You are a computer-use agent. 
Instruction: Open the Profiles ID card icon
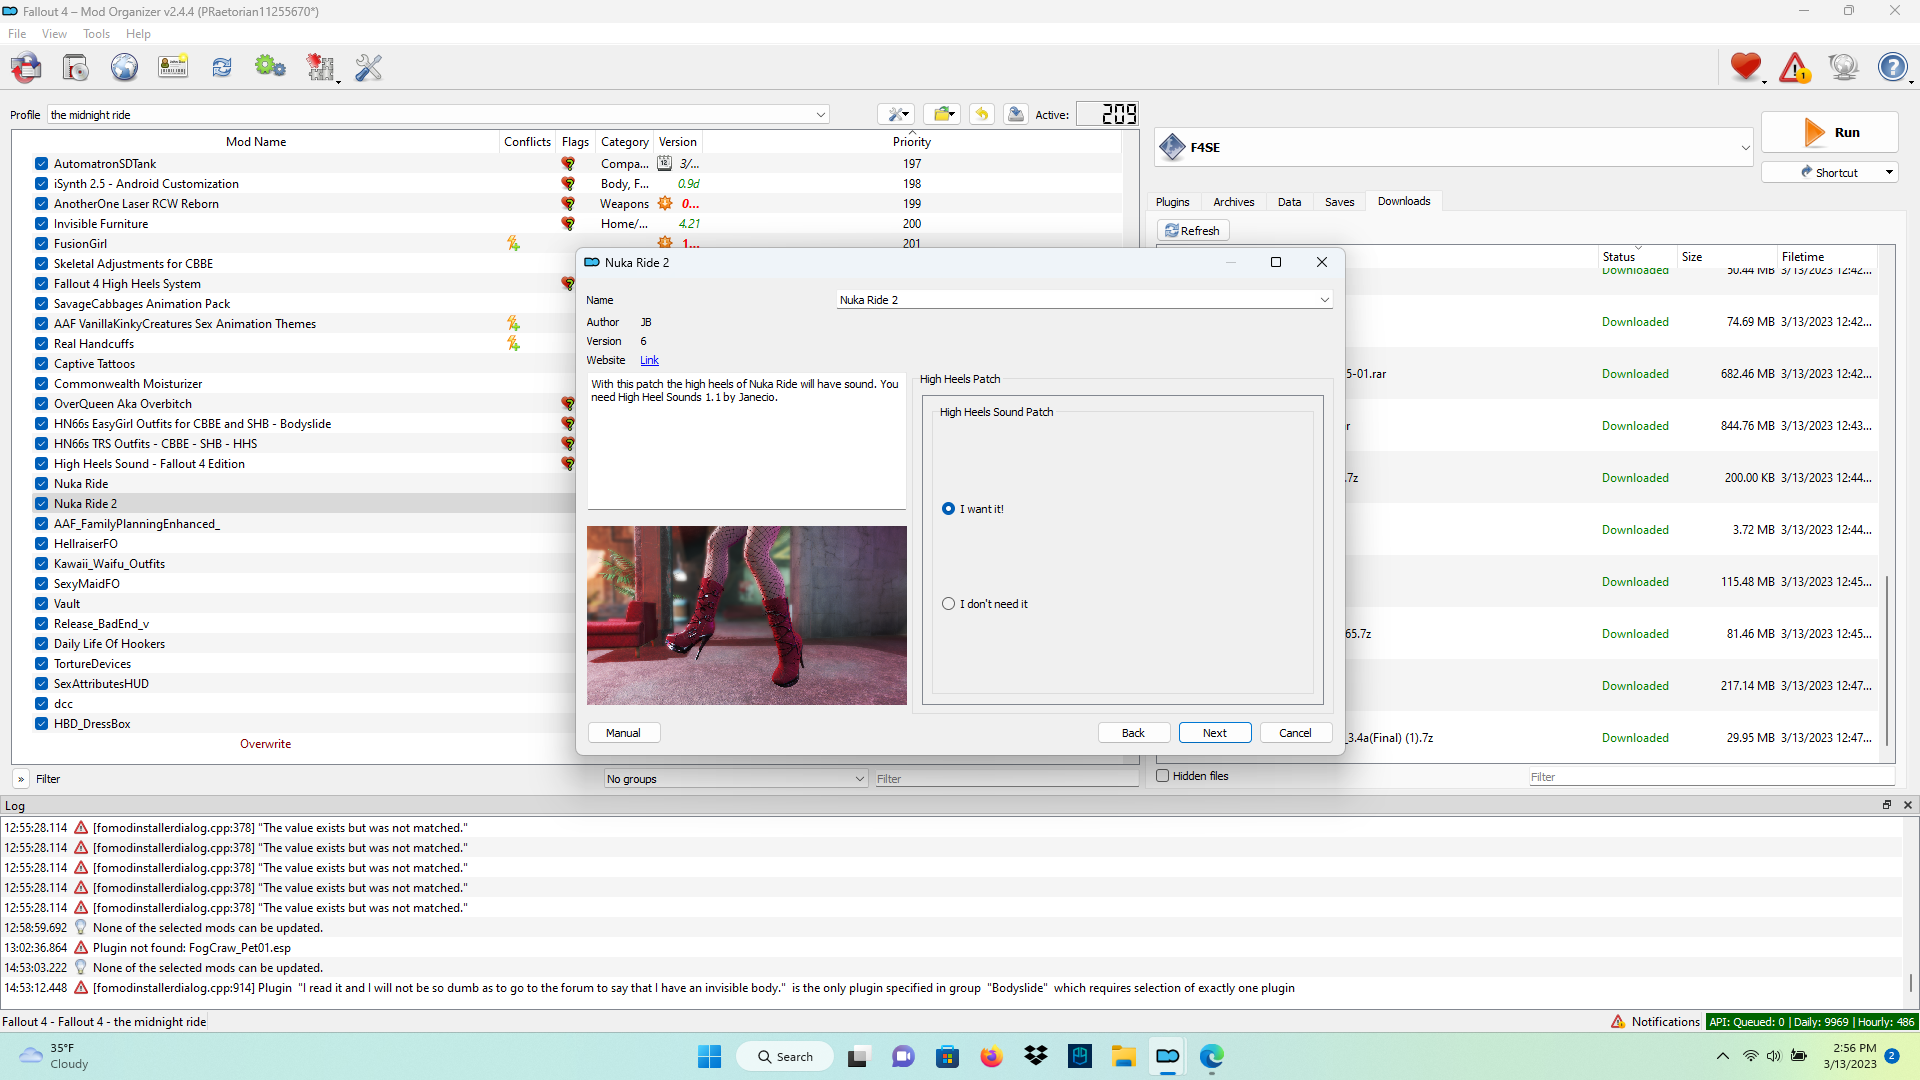[x=173, y=67]
